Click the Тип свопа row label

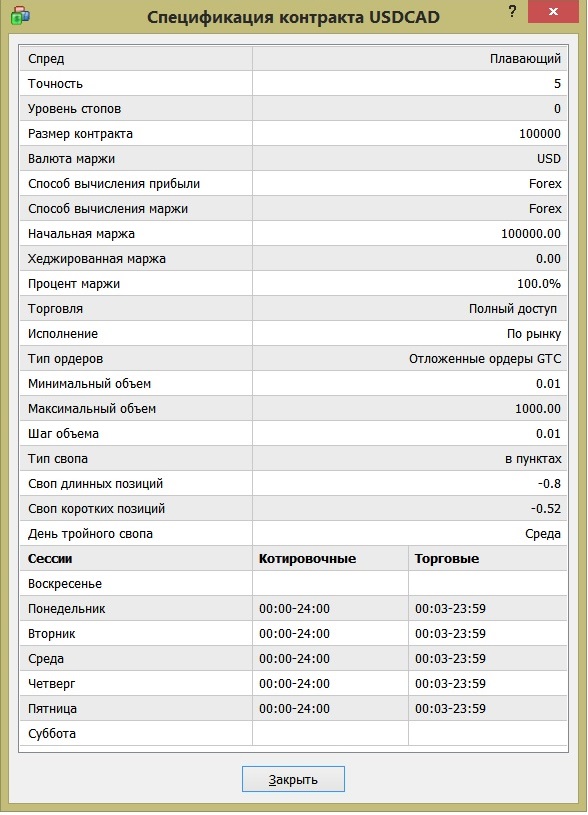[58, 458]
